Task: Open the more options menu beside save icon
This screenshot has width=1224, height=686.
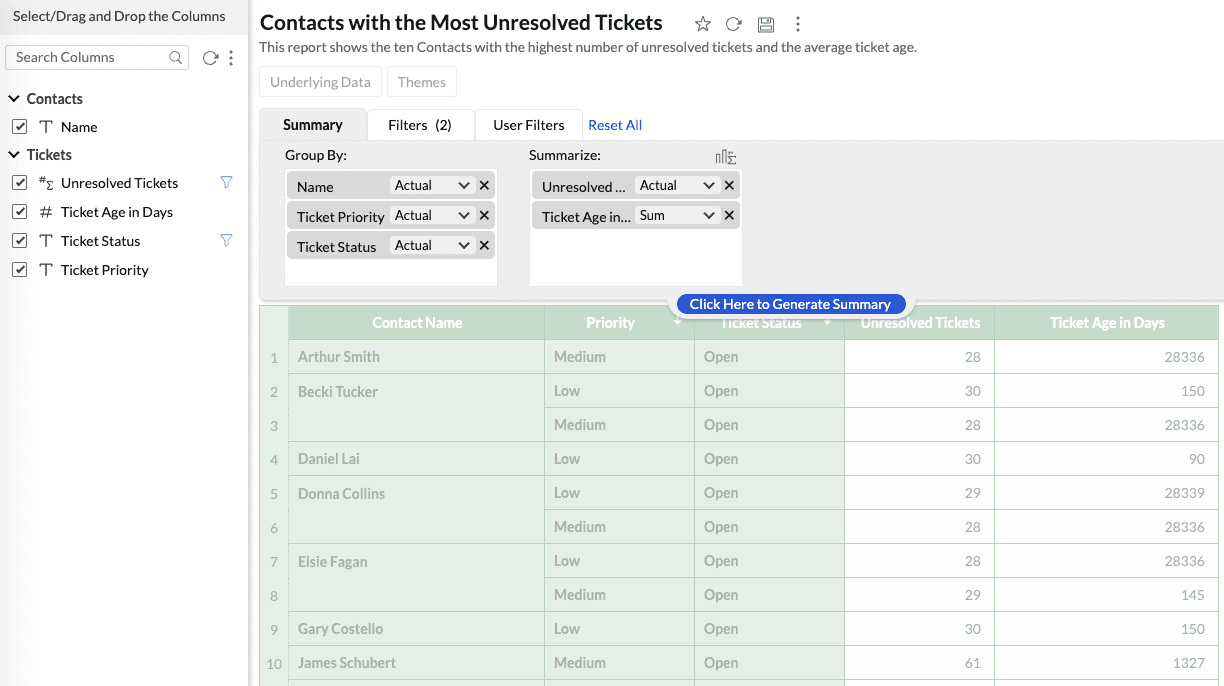Action: (797, 24)
